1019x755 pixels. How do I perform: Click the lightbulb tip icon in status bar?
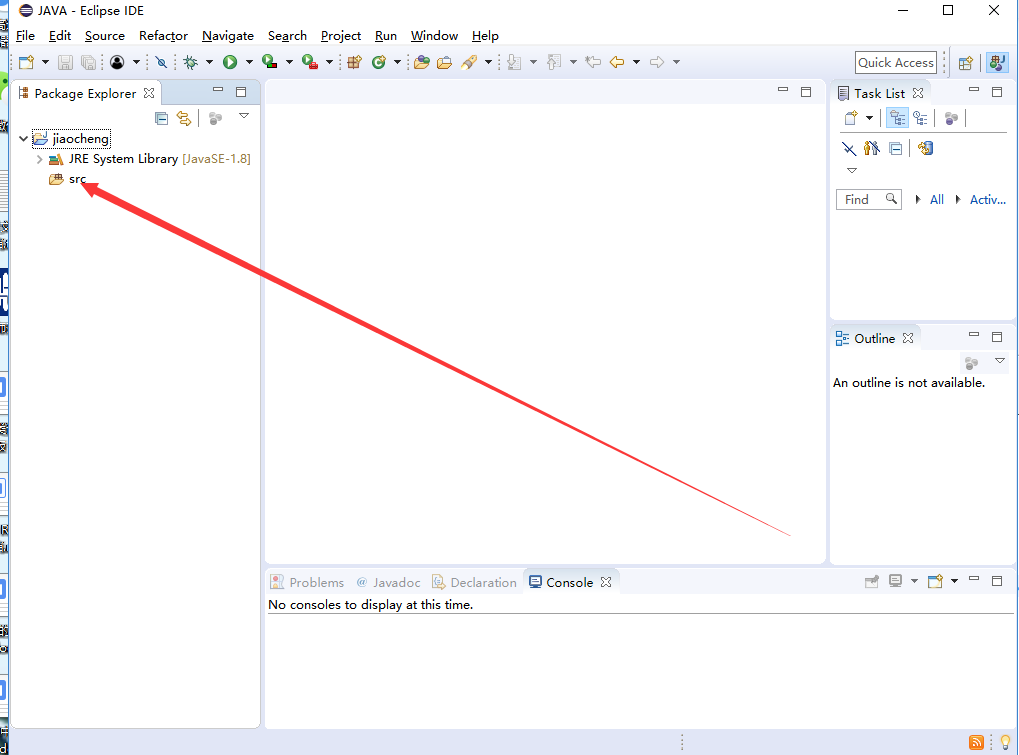[1005, 742]
